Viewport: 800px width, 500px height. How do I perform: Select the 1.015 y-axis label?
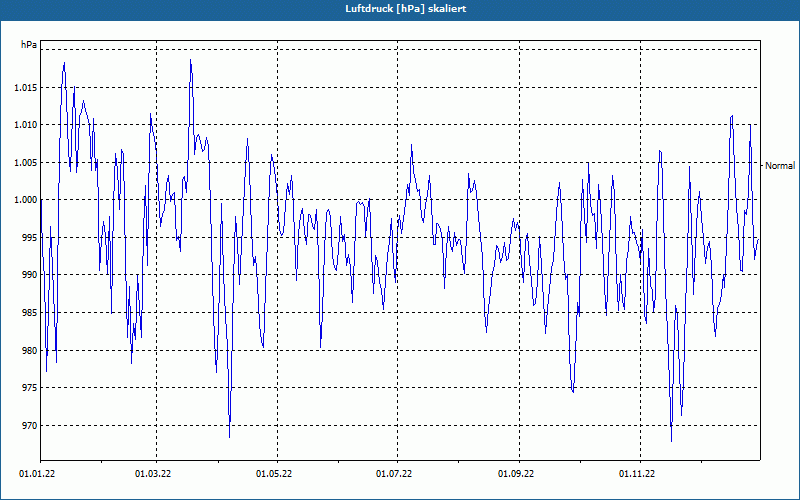click(x=26, y=88)
